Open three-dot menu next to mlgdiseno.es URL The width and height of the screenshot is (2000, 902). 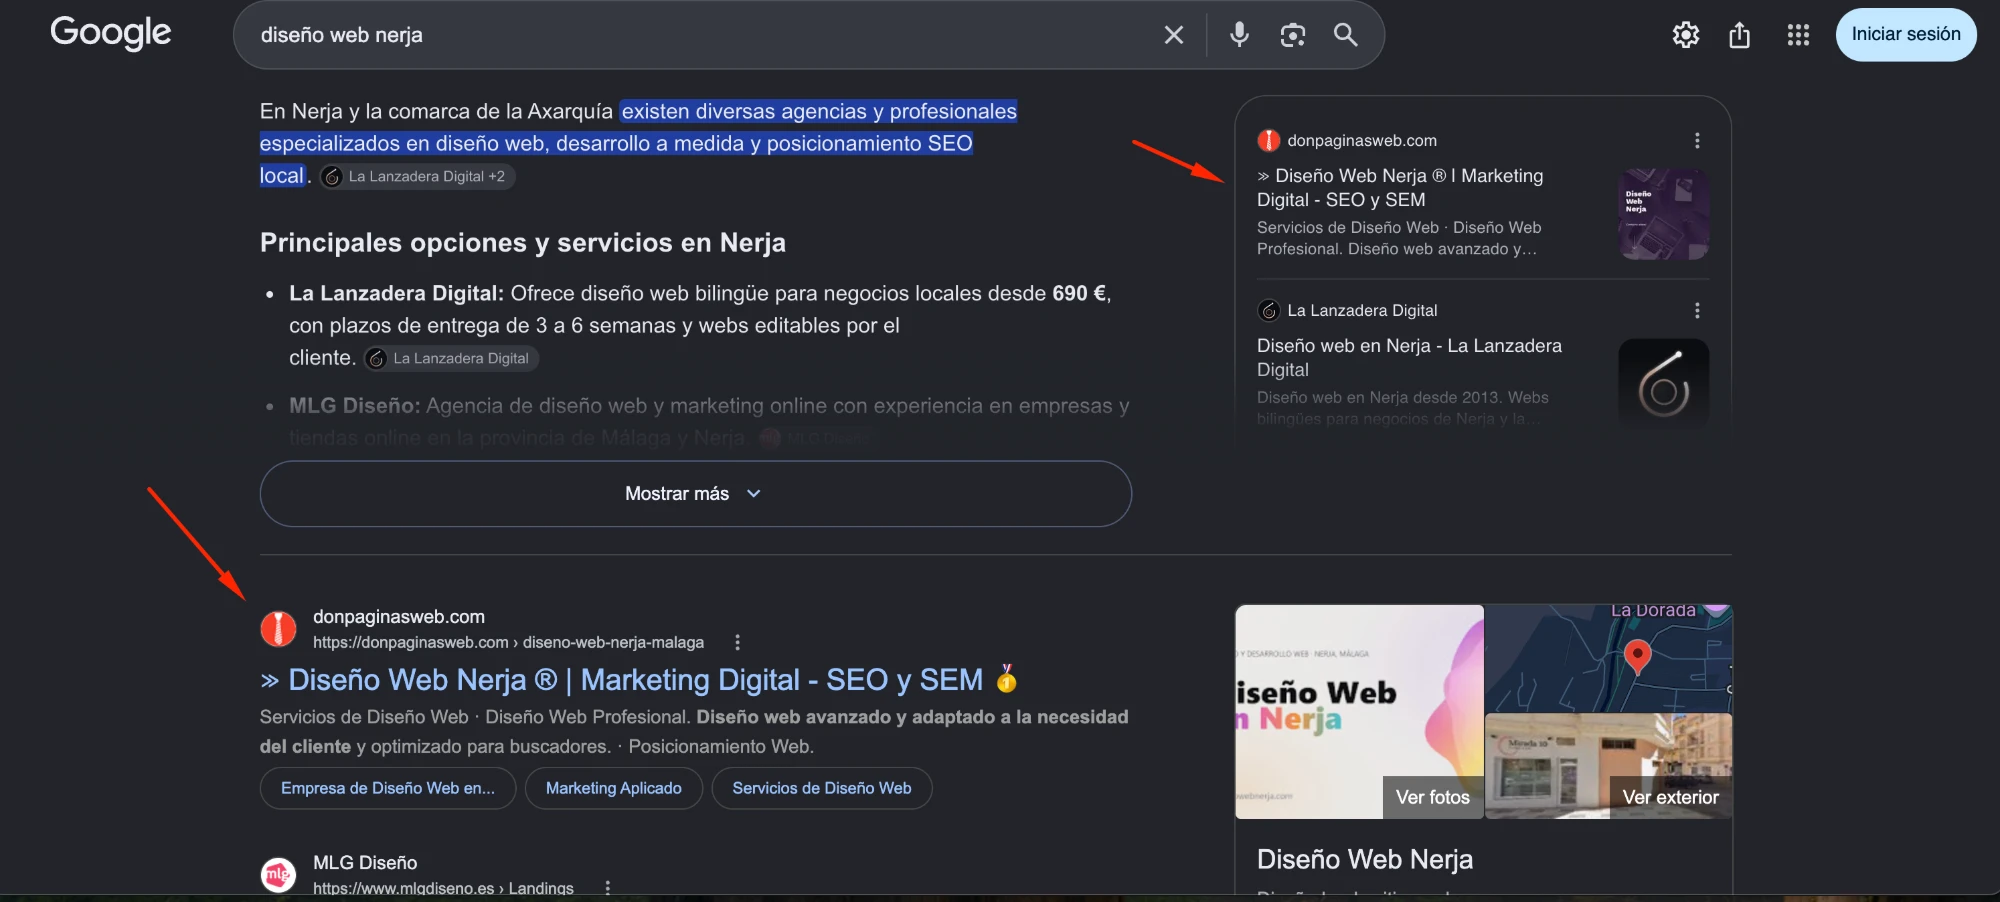point(607,888)
